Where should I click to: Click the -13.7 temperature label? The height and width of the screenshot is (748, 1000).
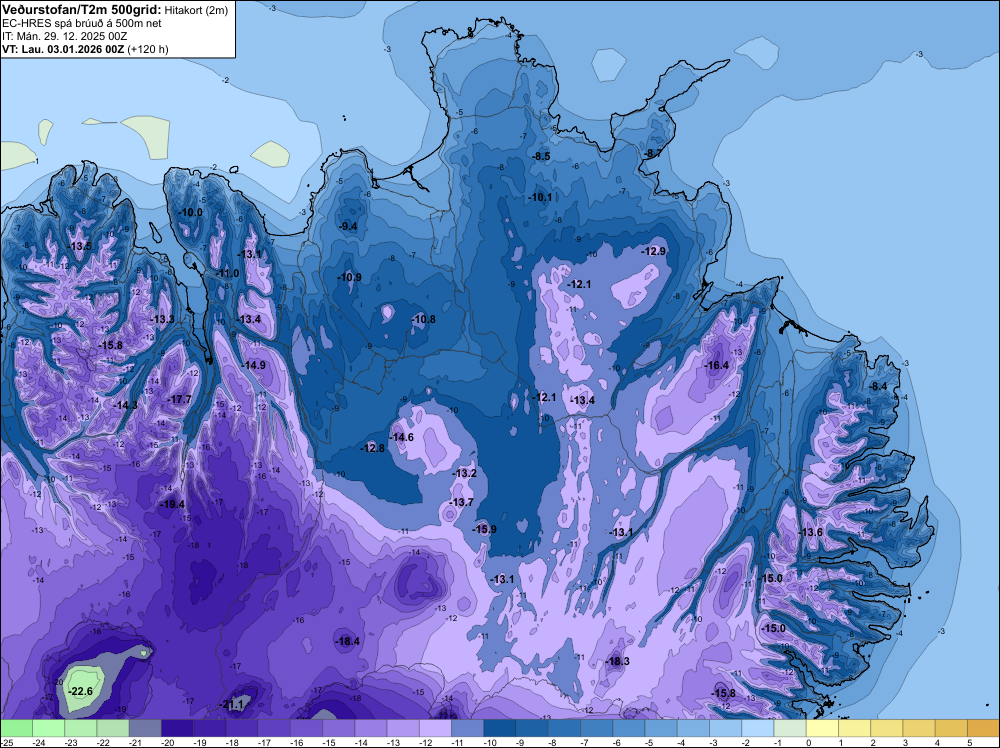click(x=462, y=502)
